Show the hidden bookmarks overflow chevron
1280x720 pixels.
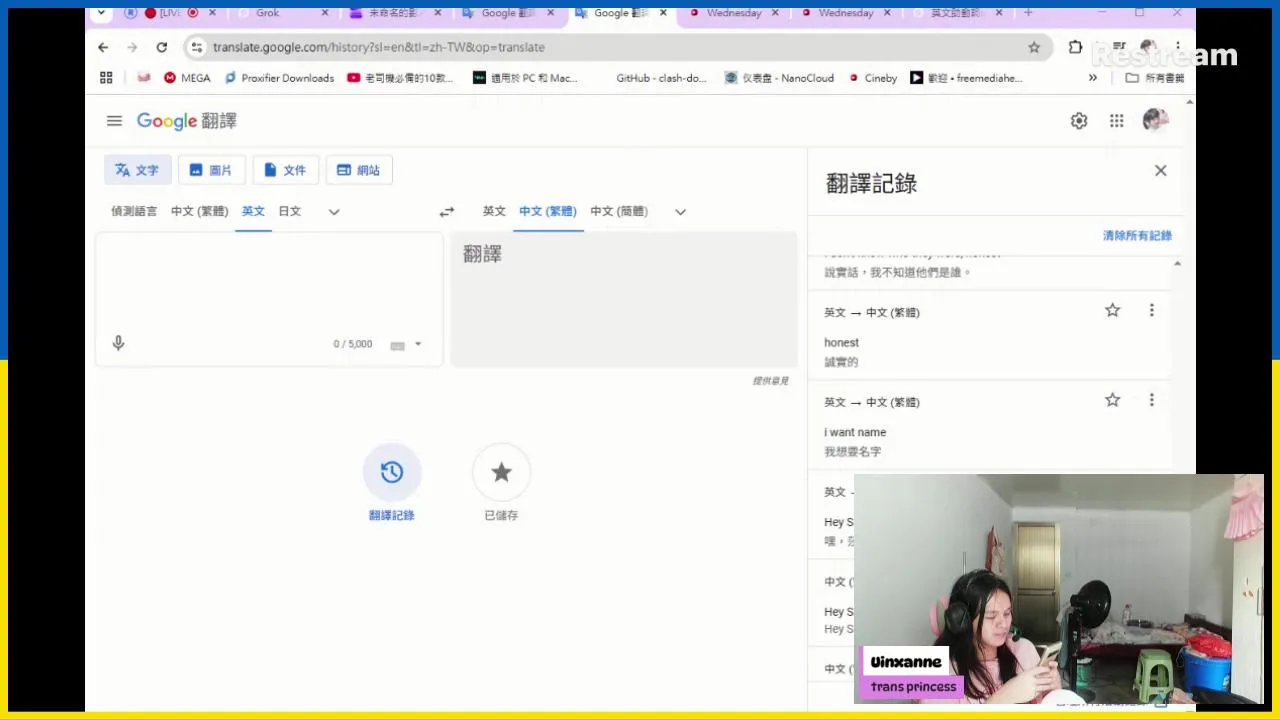1093,78
